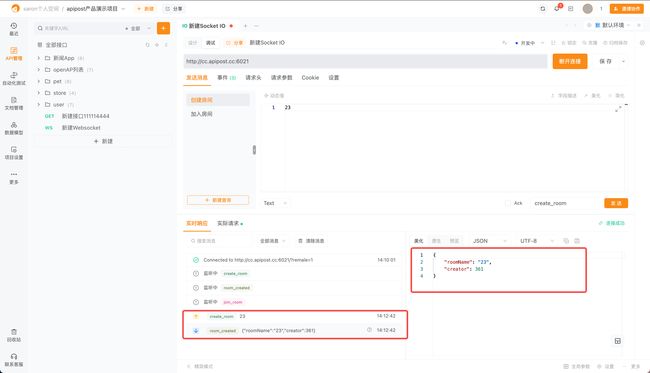The height and width of the screenshot is (373, 650).
Task: Select the 加入房间 message item
Action: tap(218, 114)
